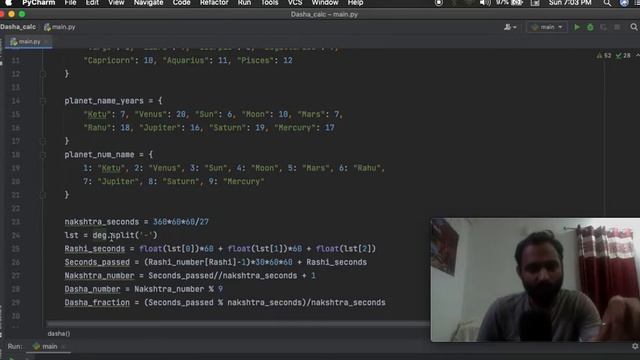
Task: Open Run panel settings gear icon
Action: point(635,346)
